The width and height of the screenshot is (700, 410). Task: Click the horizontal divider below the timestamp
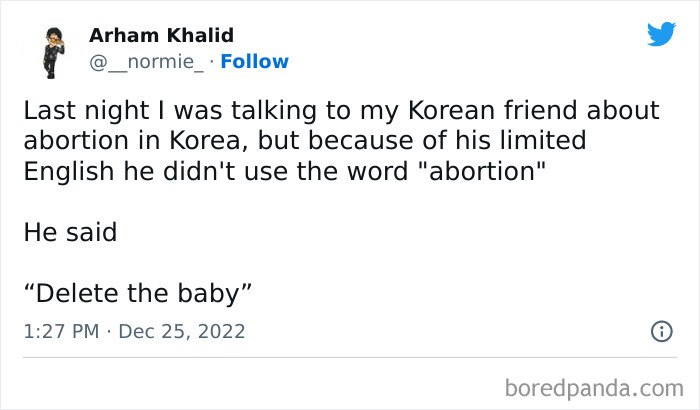point(350,358)
